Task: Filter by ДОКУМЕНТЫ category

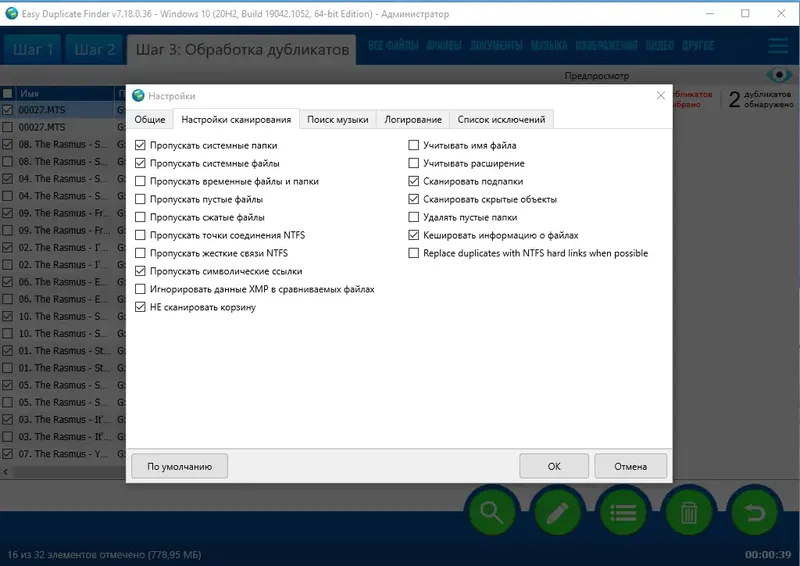Action: click(x=496, y=45)
